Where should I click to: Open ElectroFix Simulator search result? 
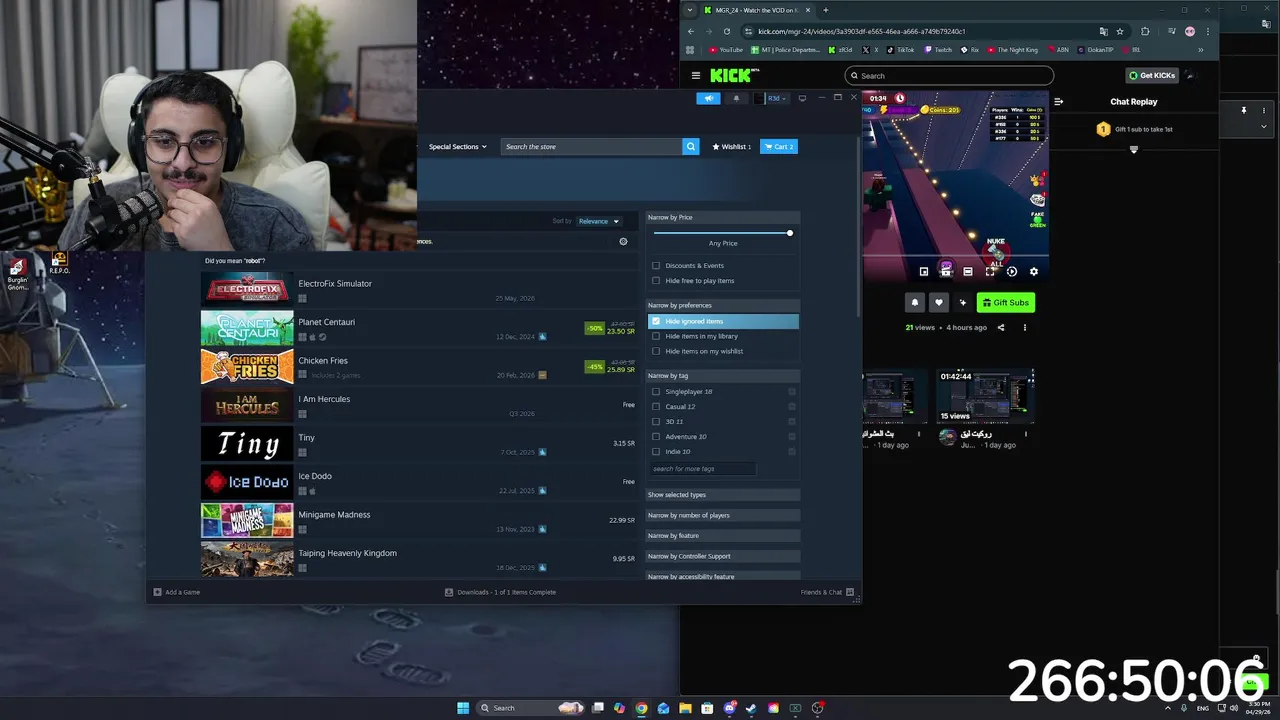(419, 290)
